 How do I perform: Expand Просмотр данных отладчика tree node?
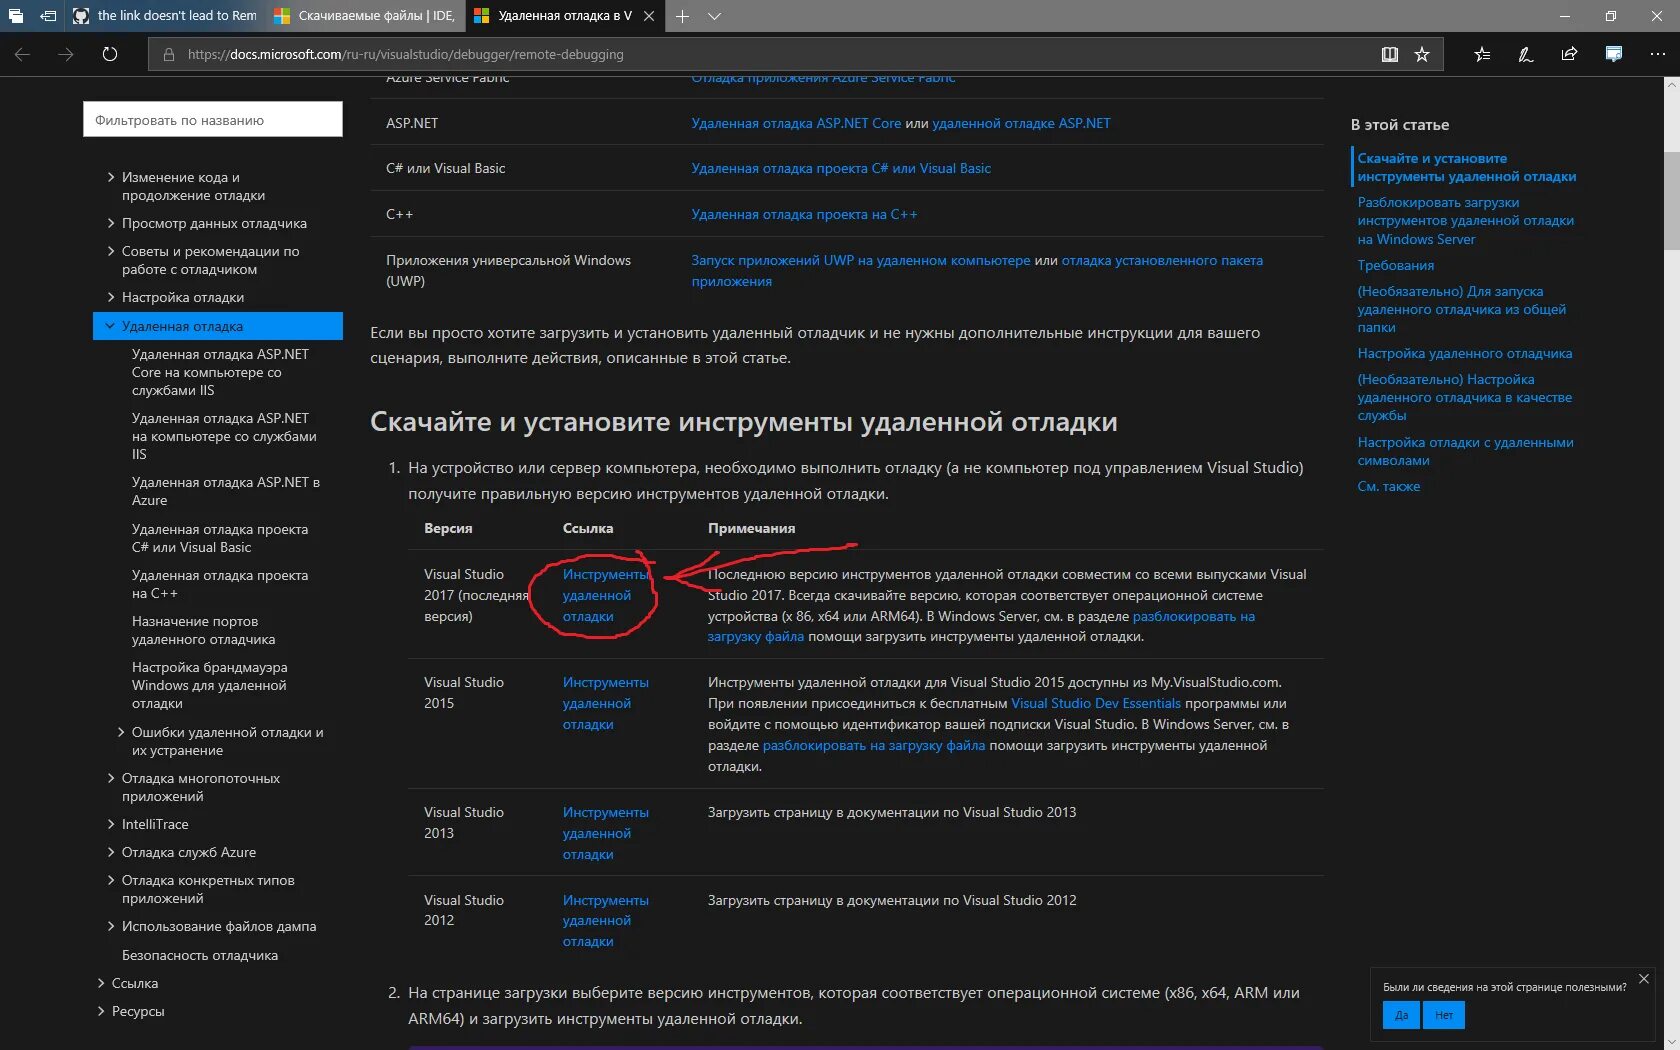[111, 223]
